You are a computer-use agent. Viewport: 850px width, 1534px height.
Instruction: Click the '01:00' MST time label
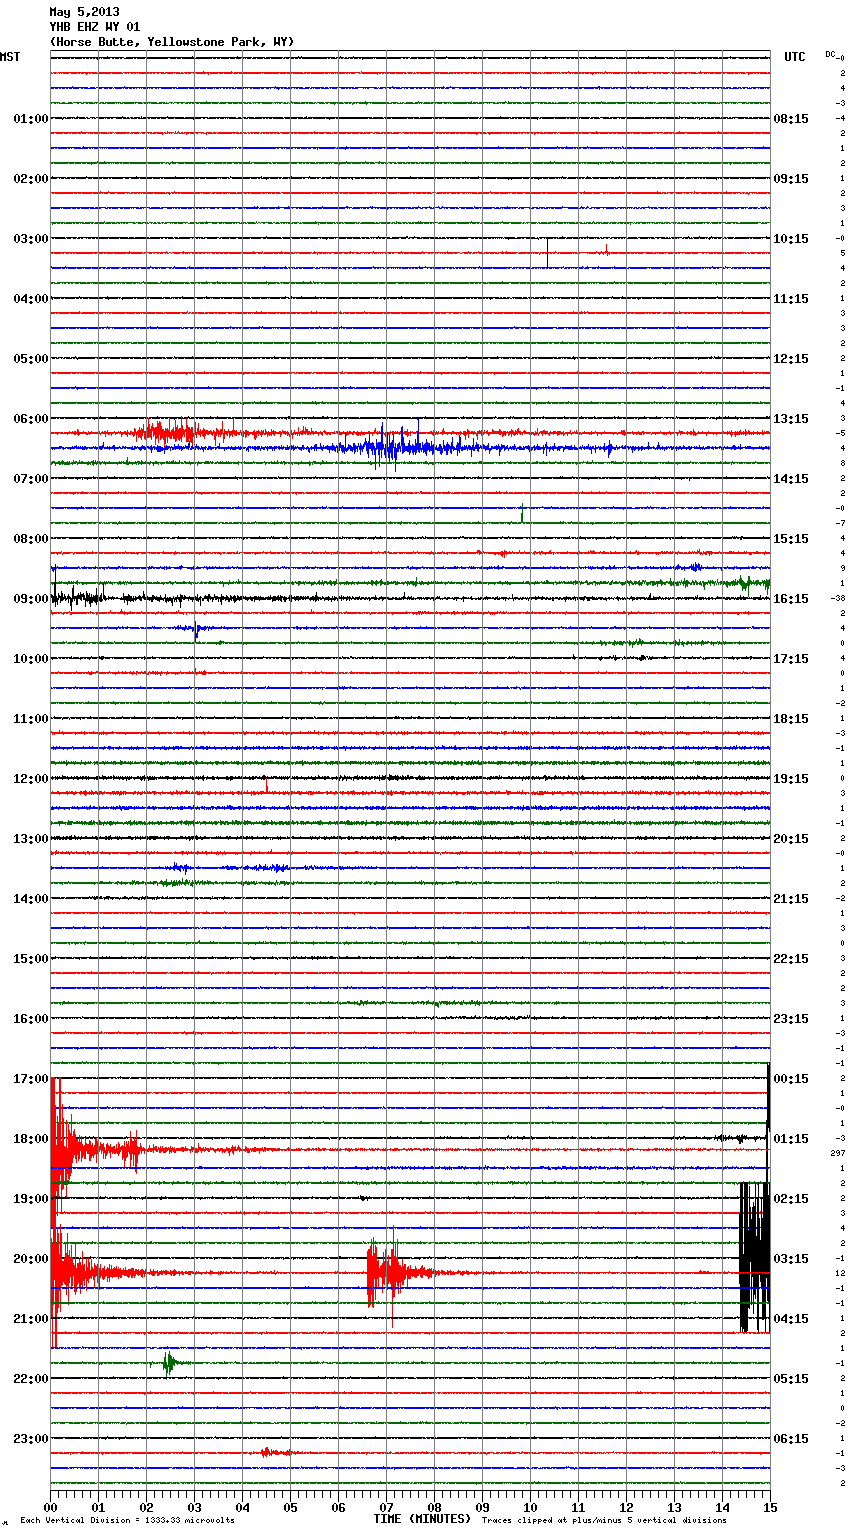point(31,119)
